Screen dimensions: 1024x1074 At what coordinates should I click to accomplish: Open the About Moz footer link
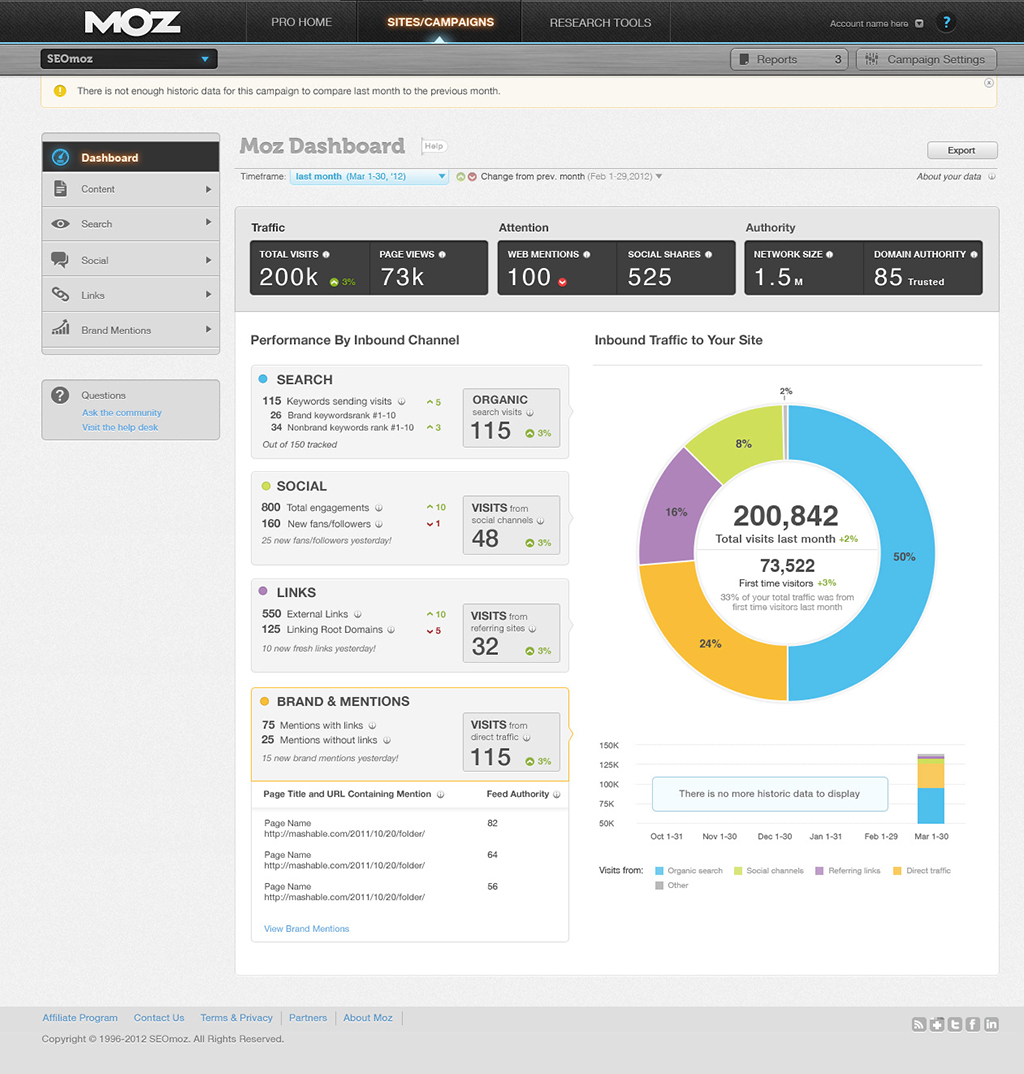[368, 1018]
